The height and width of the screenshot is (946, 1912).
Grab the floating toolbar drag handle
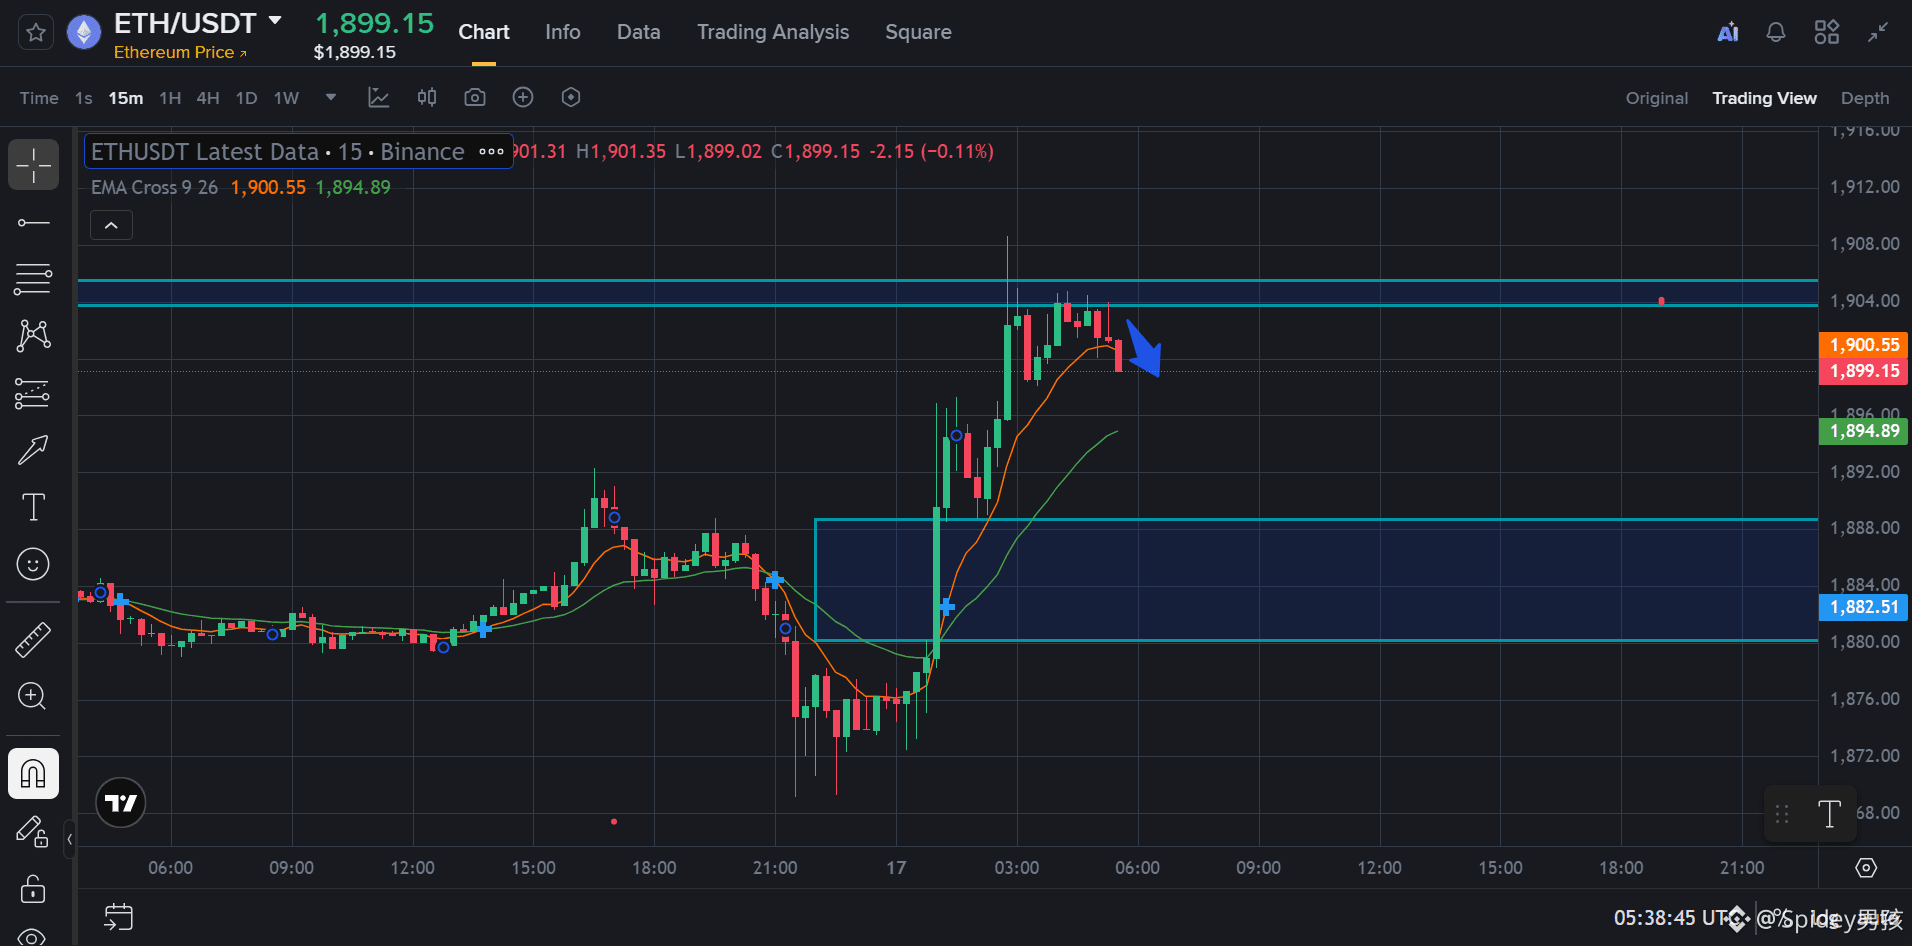pos(1782,814)
